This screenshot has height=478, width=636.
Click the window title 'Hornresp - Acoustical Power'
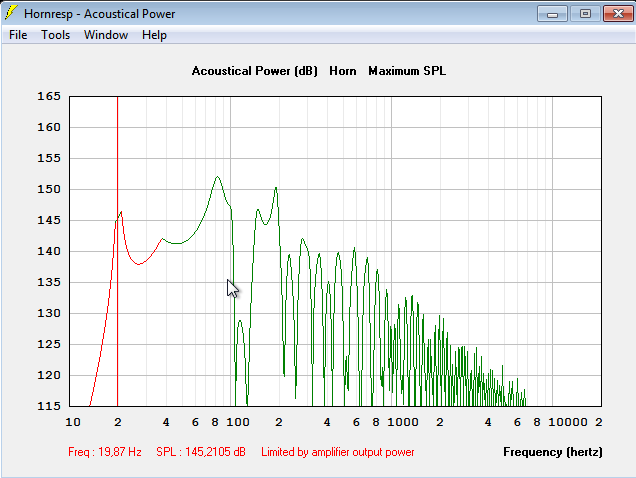[x=99, y=14]
